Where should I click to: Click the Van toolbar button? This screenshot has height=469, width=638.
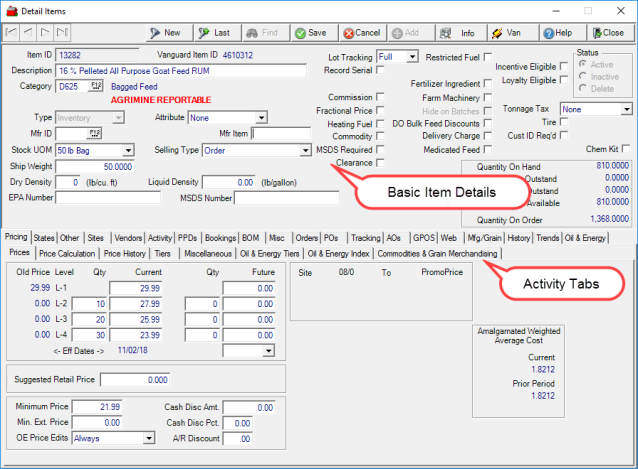tap(512, 33)
